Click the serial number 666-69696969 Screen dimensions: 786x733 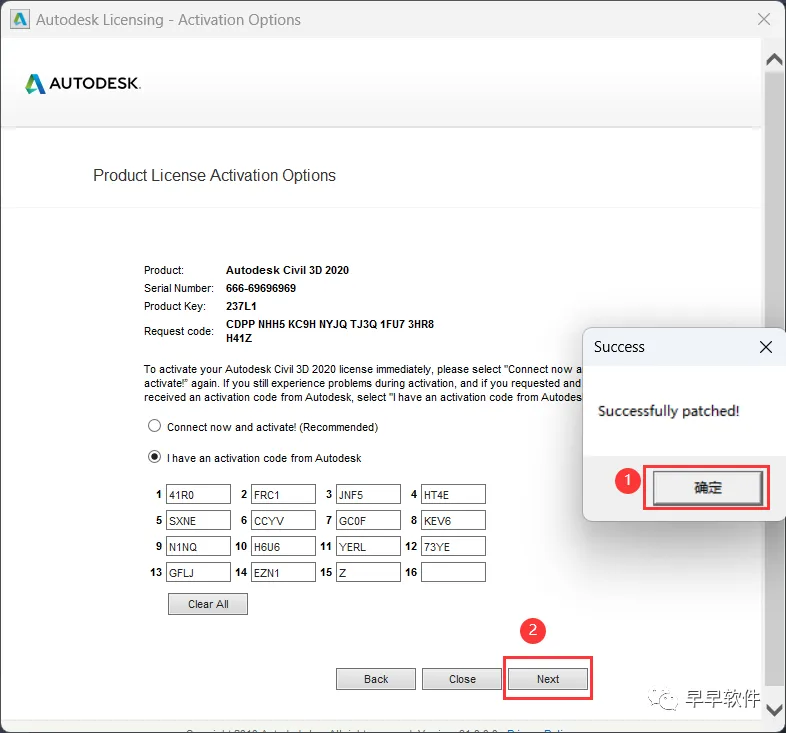click(261, 288)
